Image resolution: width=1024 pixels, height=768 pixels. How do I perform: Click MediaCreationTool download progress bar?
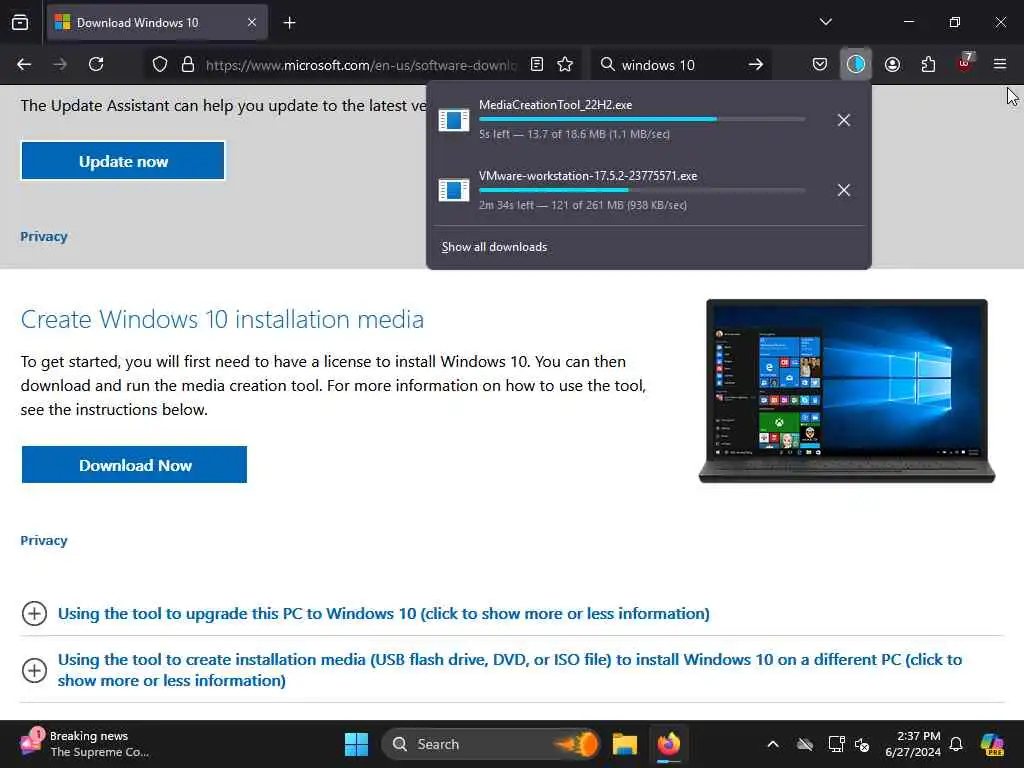pos(642,119)
